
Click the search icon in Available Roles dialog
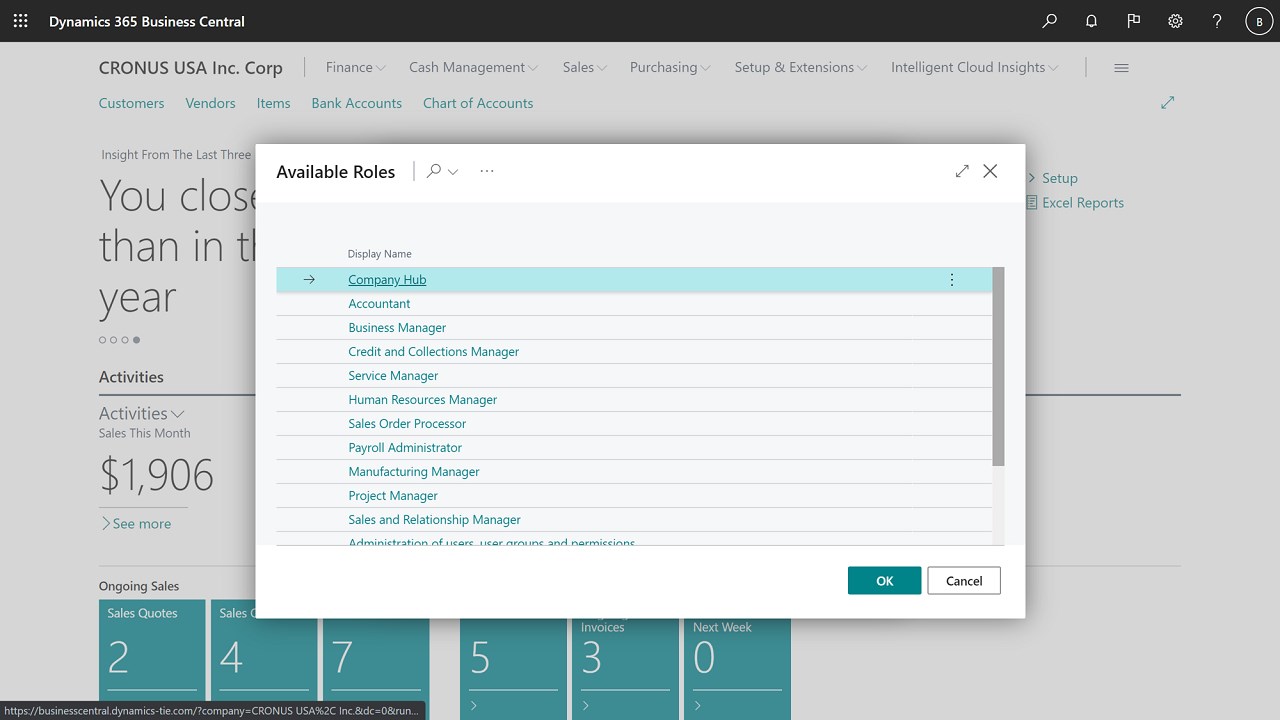433,171
